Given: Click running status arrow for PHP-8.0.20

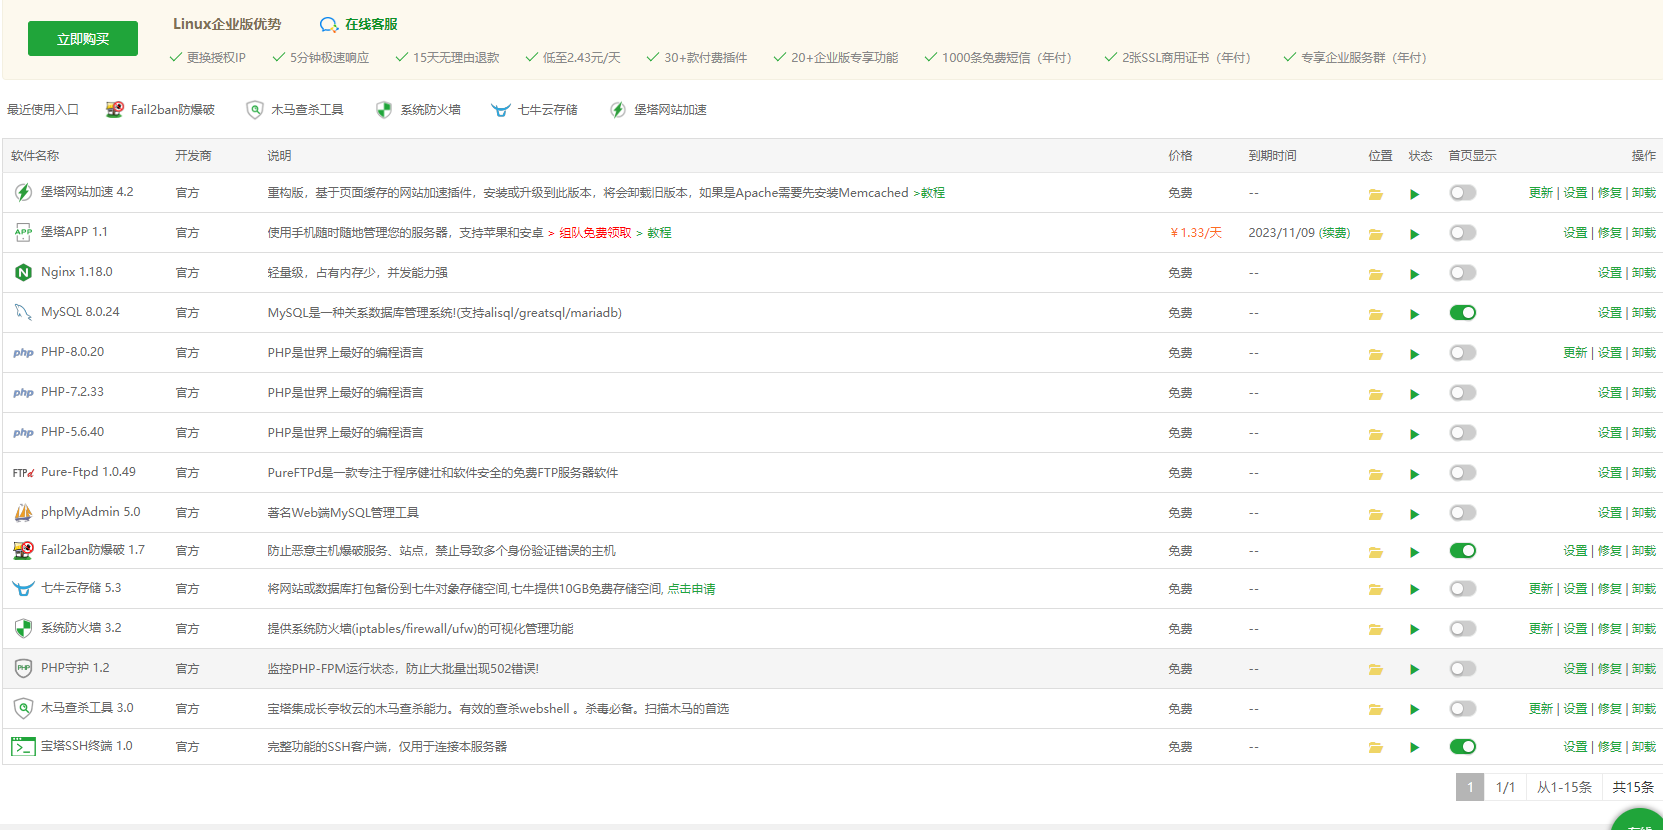Looking at the screenshot, I should coord(1415,354).
